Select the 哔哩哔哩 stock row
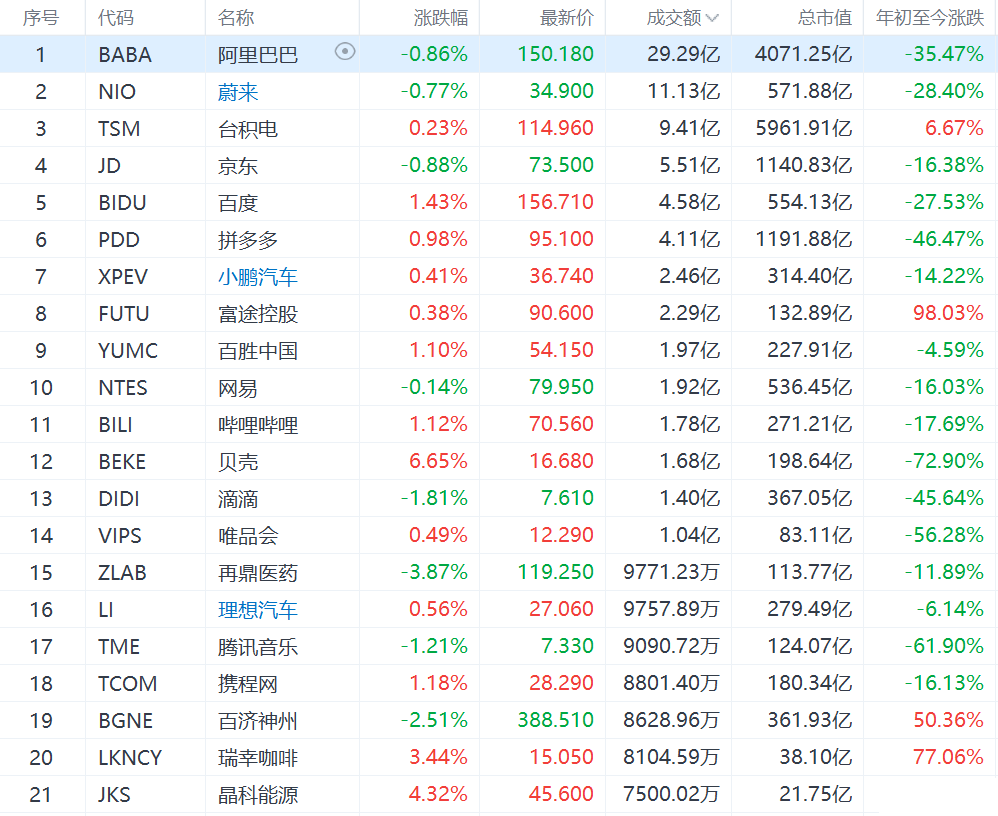The image size is (998, 816). (x=258, y=425)
